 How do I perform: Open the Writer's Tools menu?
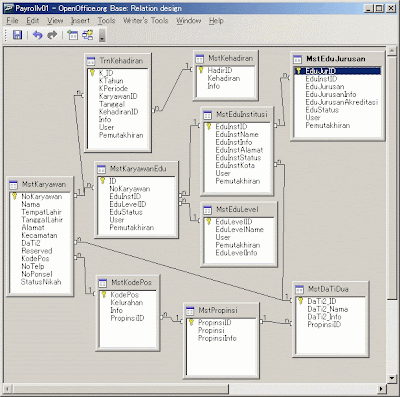146,21
